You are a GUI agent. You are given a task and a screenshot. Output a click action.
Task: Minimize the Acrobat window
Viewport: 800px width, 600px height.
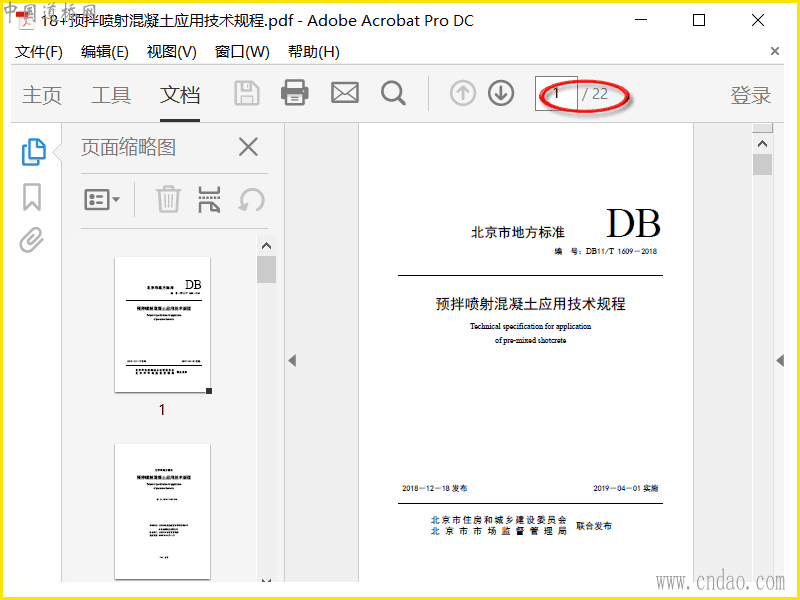pyautogui.click(x=641, y=20)
